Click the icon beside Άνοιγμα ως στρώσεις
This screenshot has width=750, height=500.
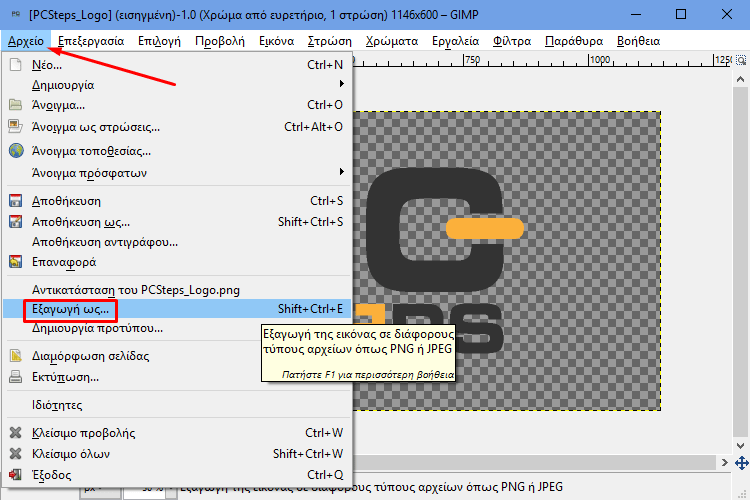15,126
